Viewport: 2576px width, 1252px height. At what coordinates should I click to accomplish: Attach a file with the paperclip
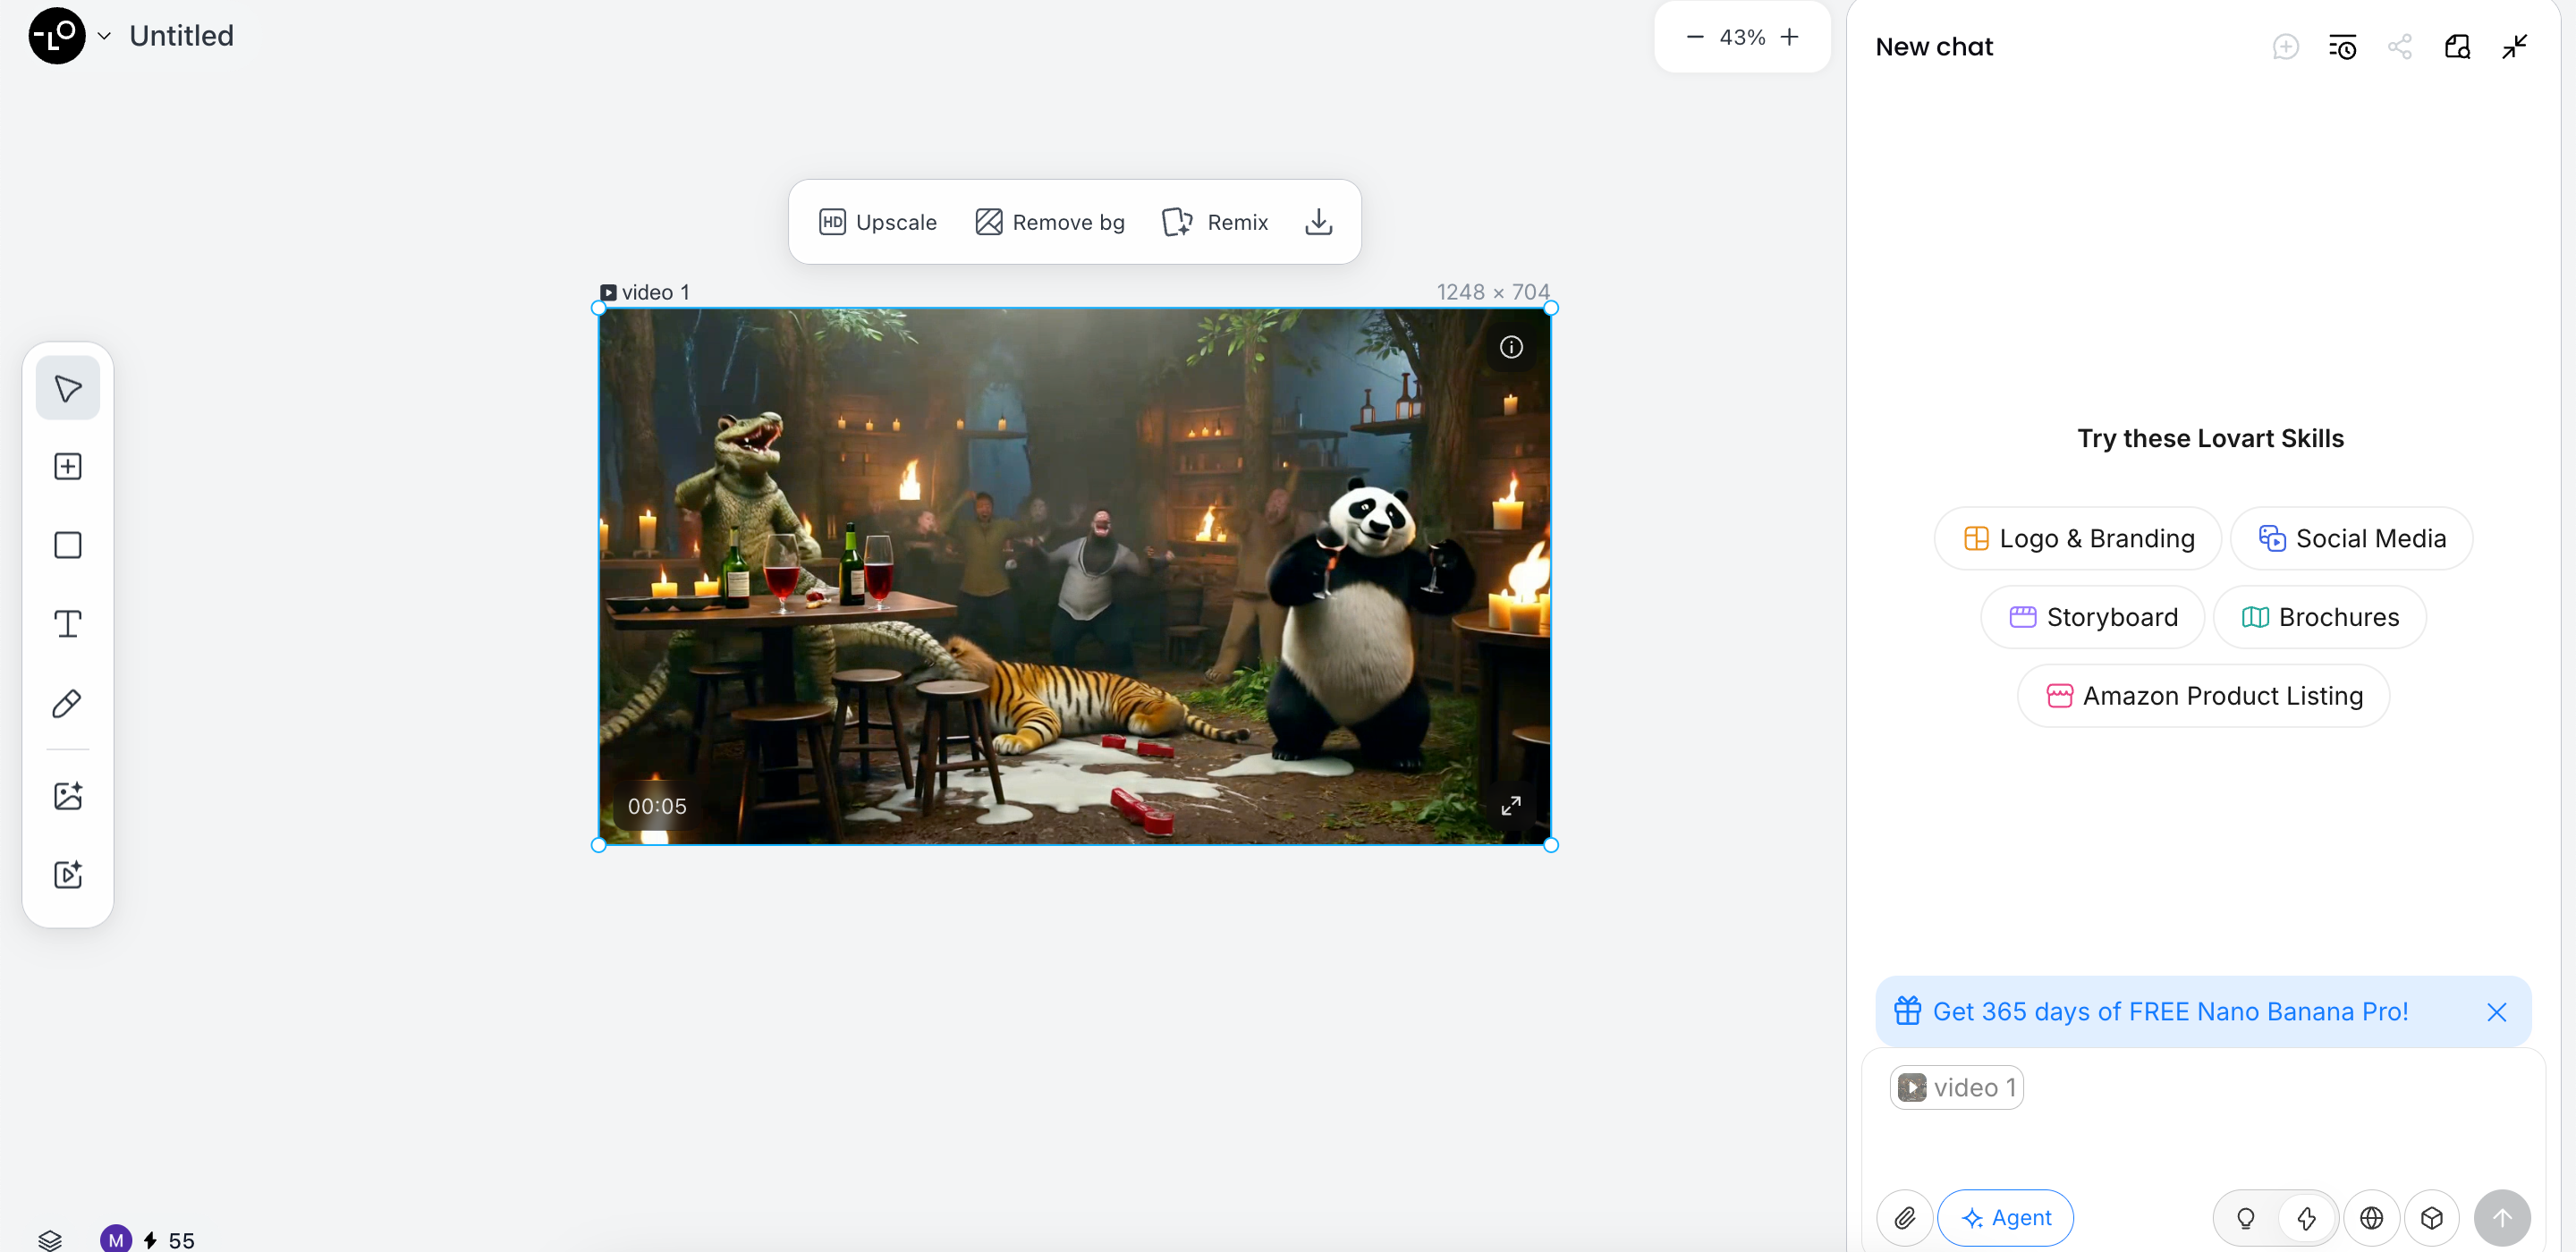coord(1904,1218)
